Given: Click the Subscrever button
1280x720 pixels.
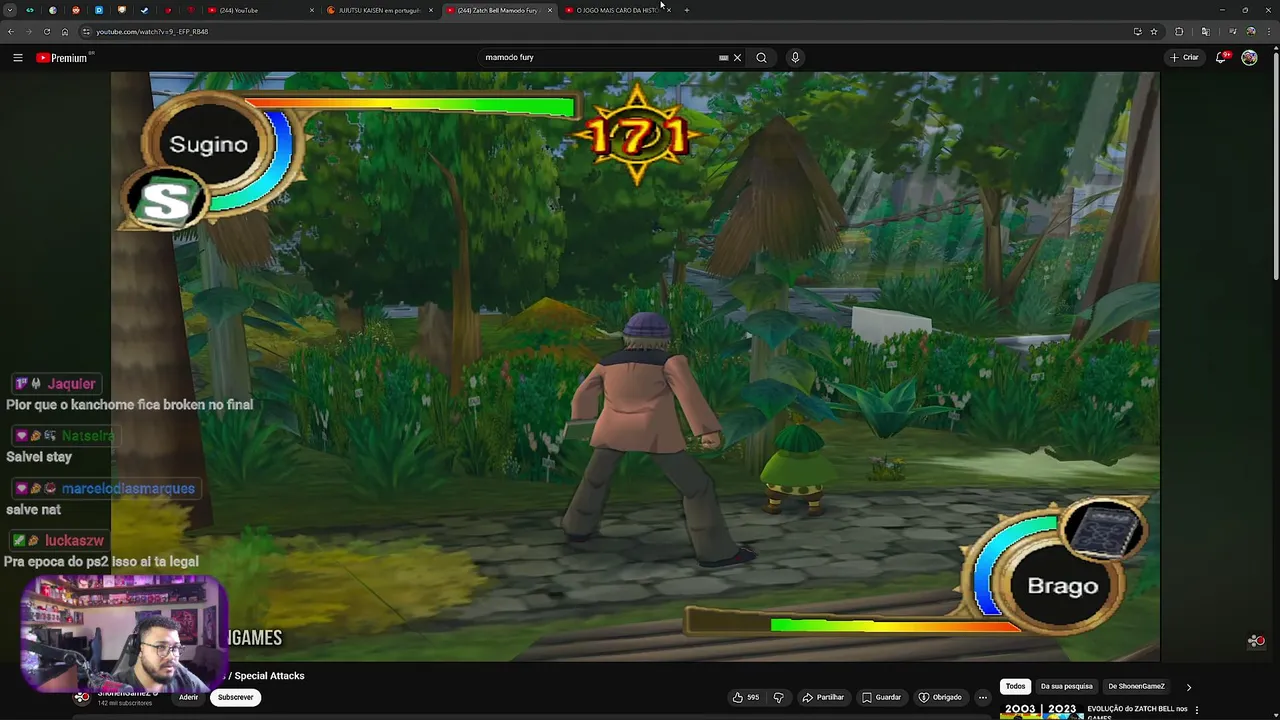Looking at the screenshot, I should (236, 697).
